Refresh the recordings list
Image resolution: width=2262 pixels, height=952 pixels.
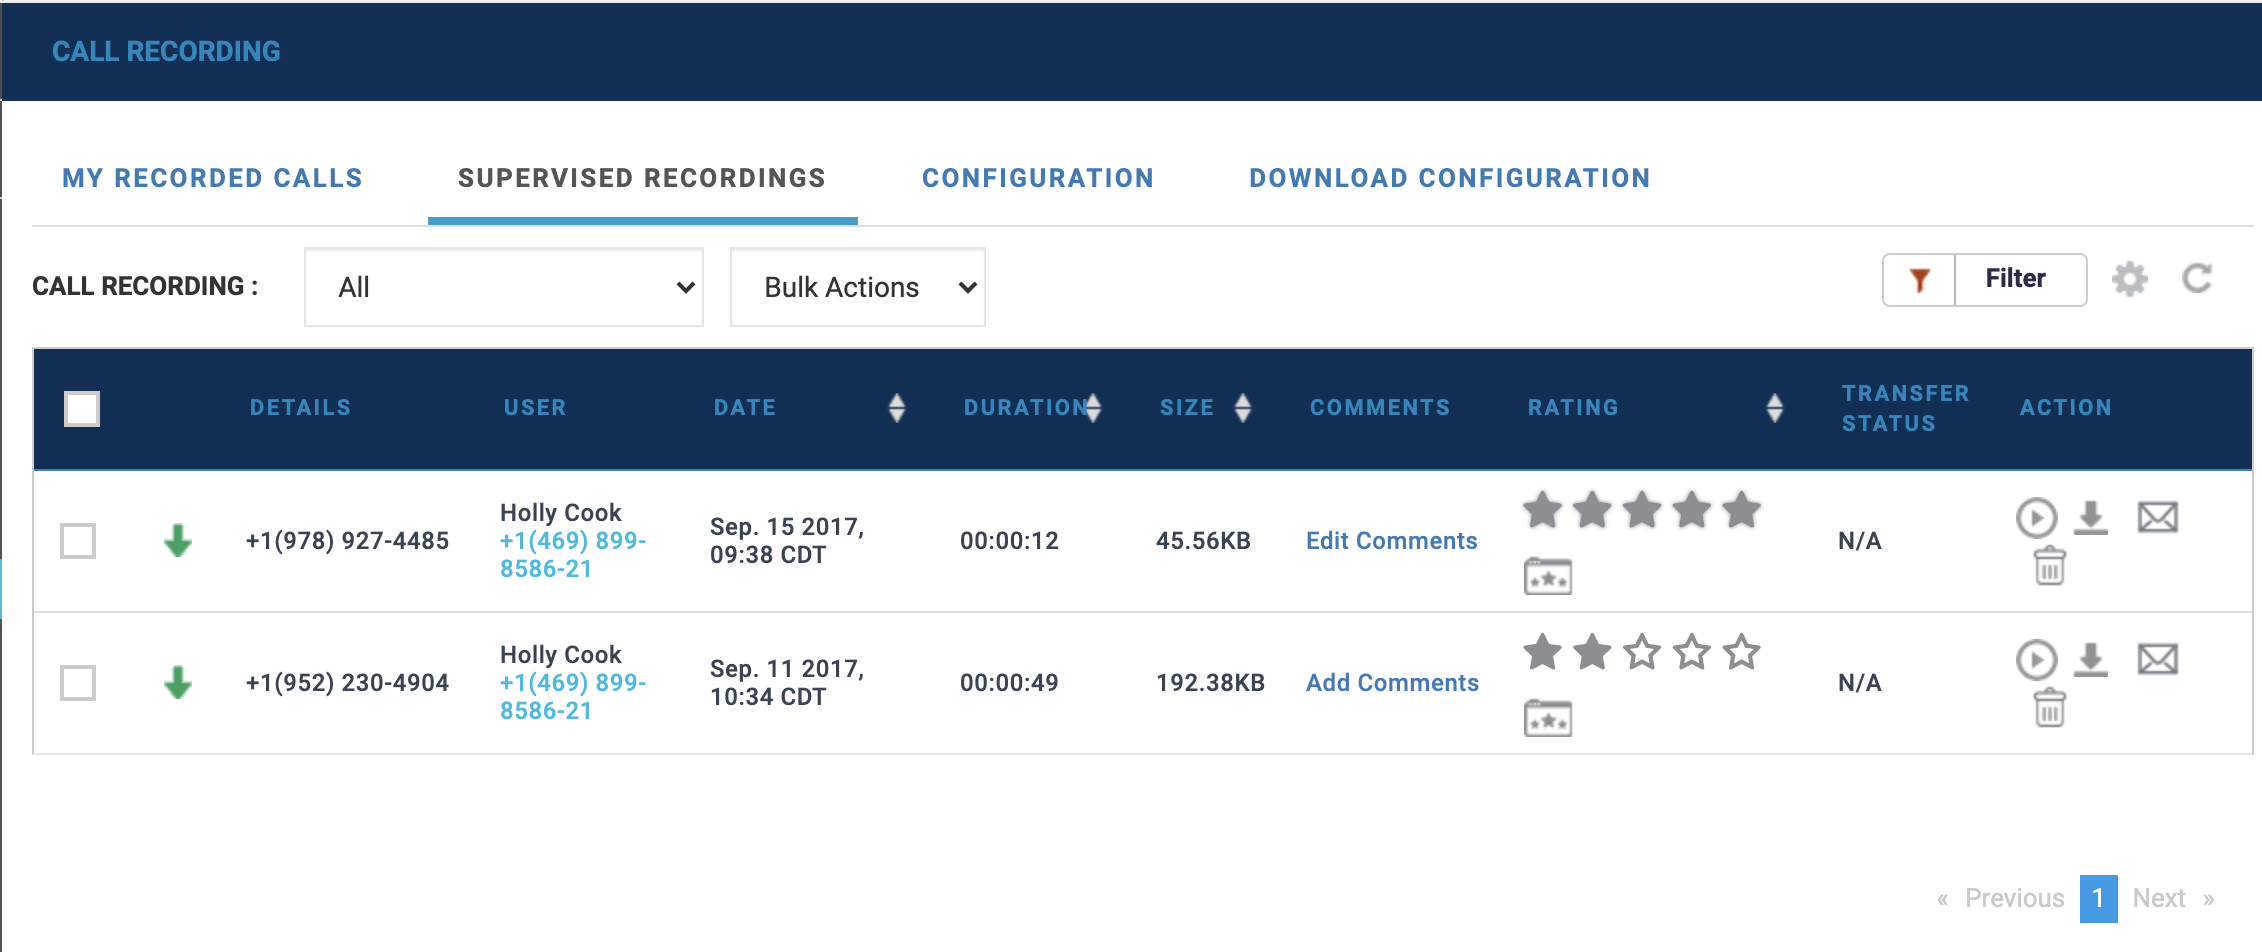click(2197, 279)
